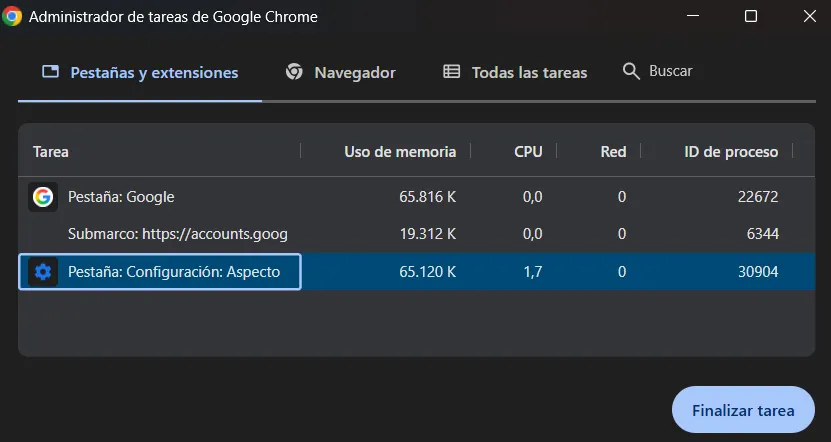Sort by the CPU column header
The width and height of the screenshot is (831, 442).
(x=528, y=152)
